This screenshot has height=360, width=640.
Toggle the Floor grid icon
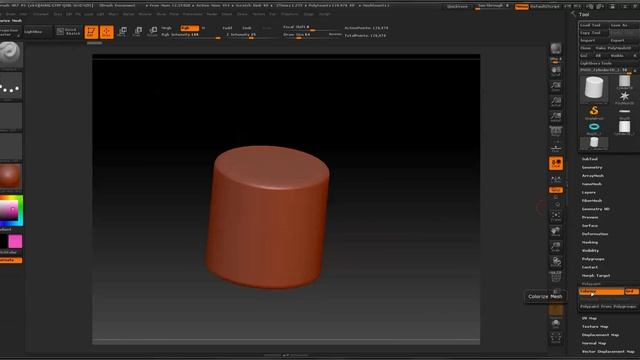(x=556, y=147)
